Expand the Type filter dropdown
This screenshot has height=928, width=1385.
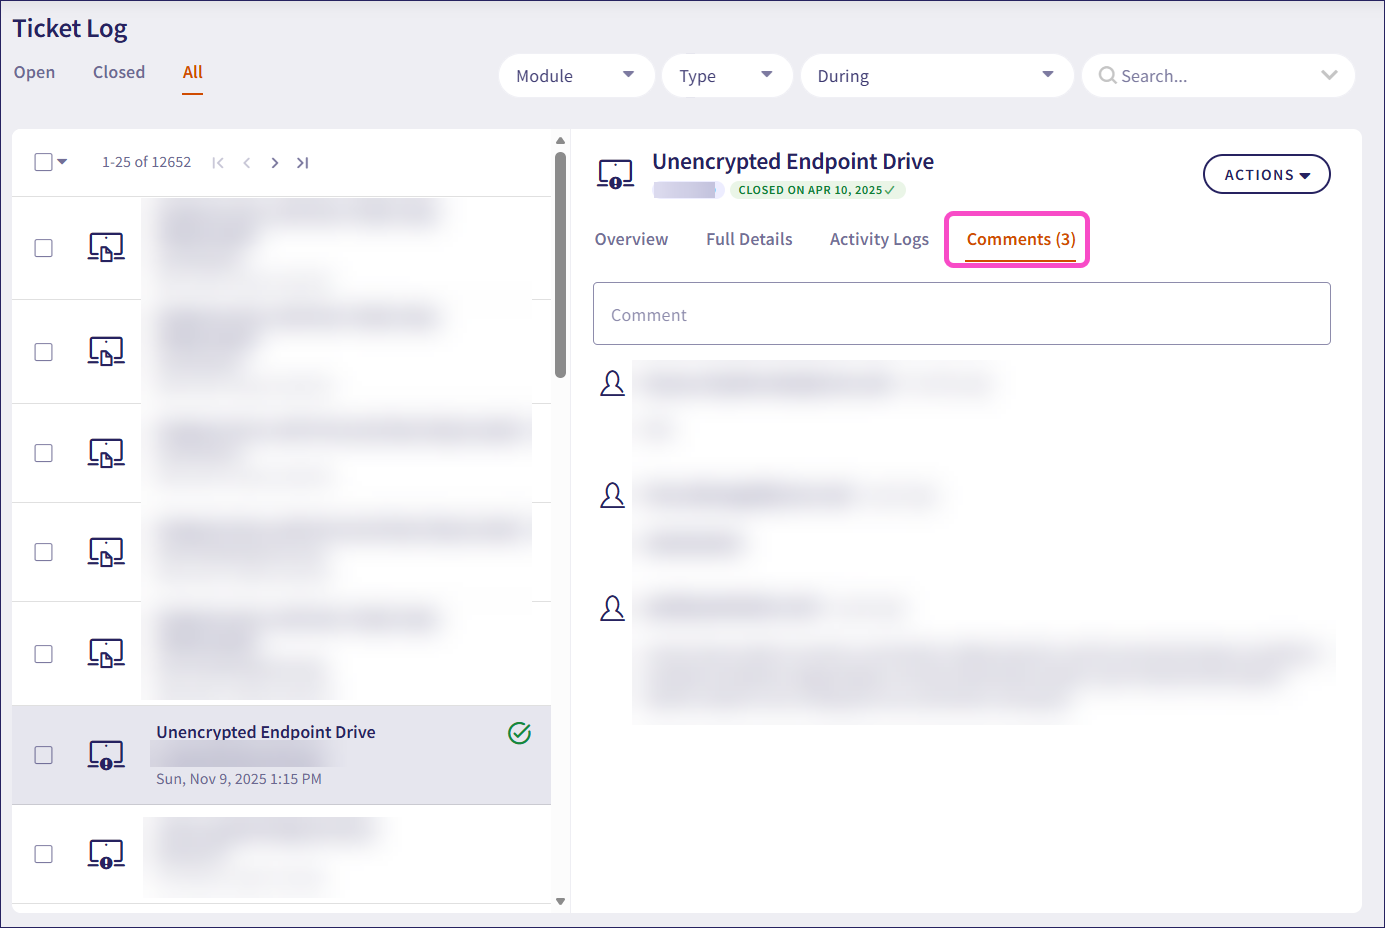tap(726, 76)
